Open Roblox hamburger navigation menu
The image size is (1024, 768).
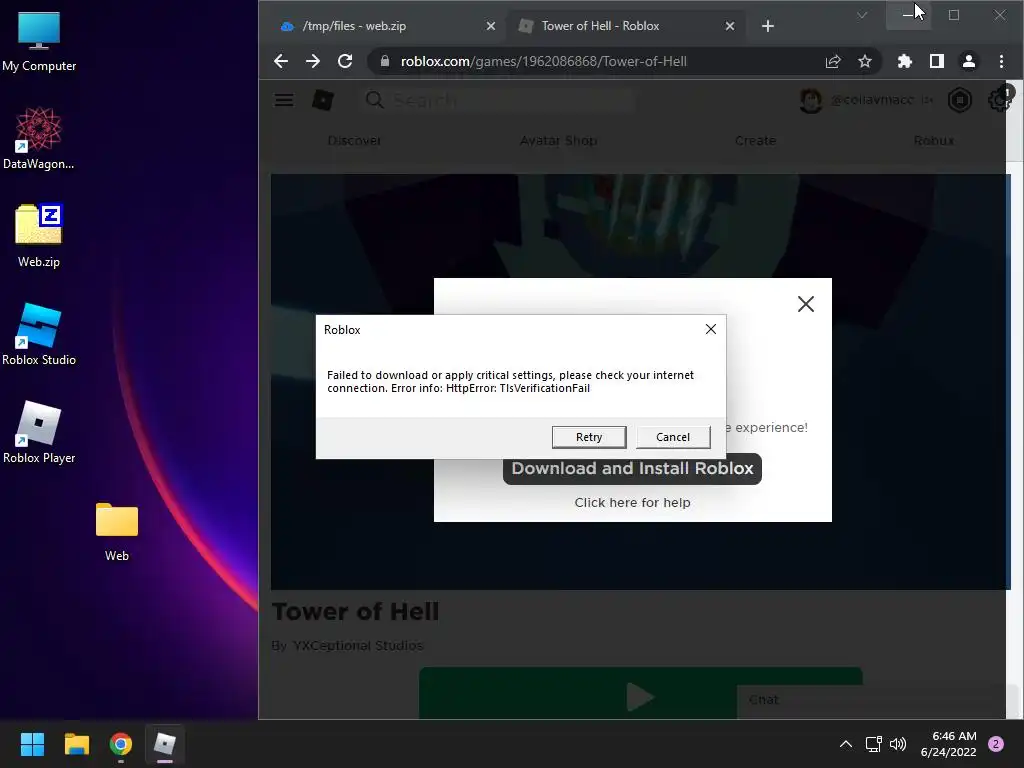click(283, 100)
